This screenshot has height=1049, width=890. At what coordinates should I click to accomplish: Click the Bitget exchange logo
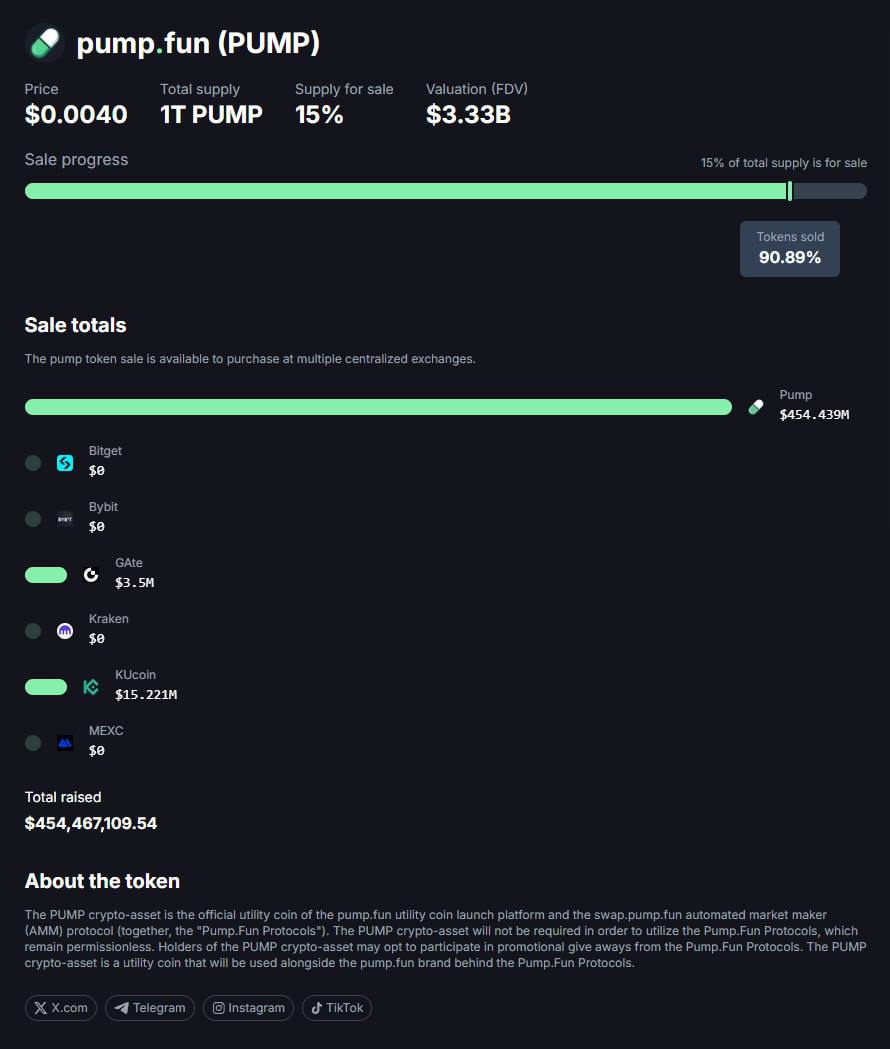(x=65, y=463)
